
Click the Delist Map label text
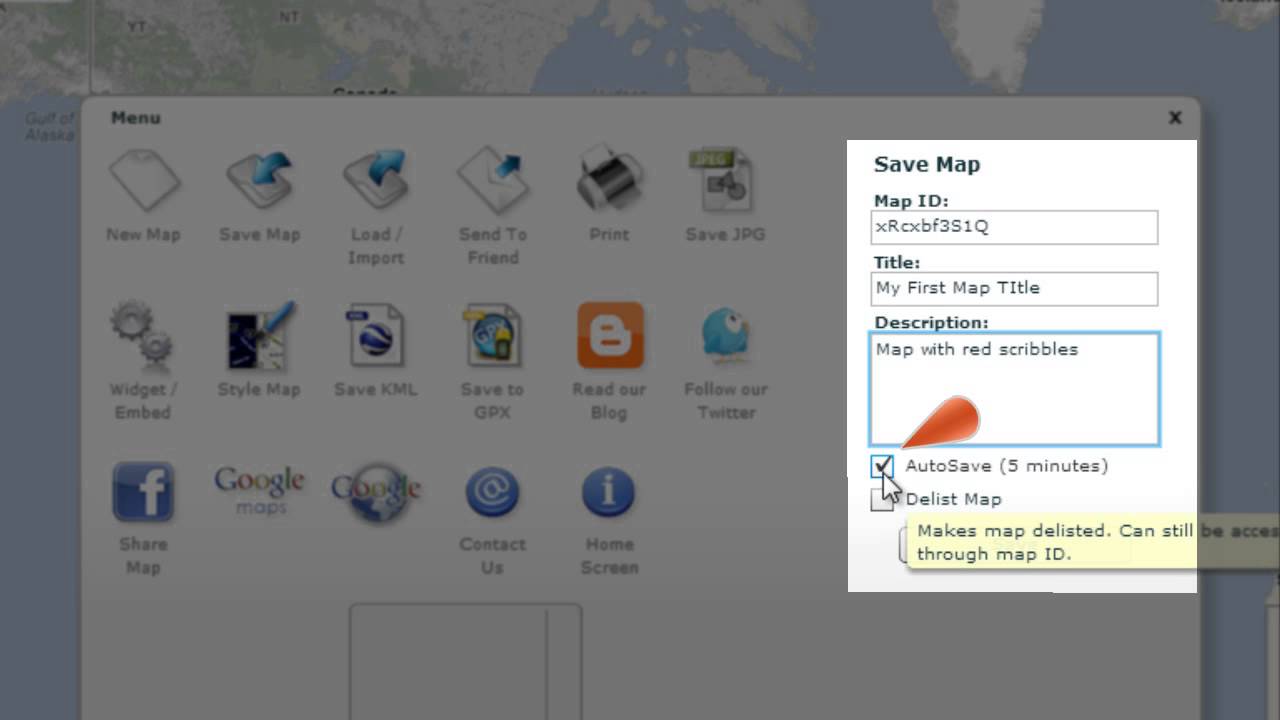pyautogui.click(x=953, y=499)
